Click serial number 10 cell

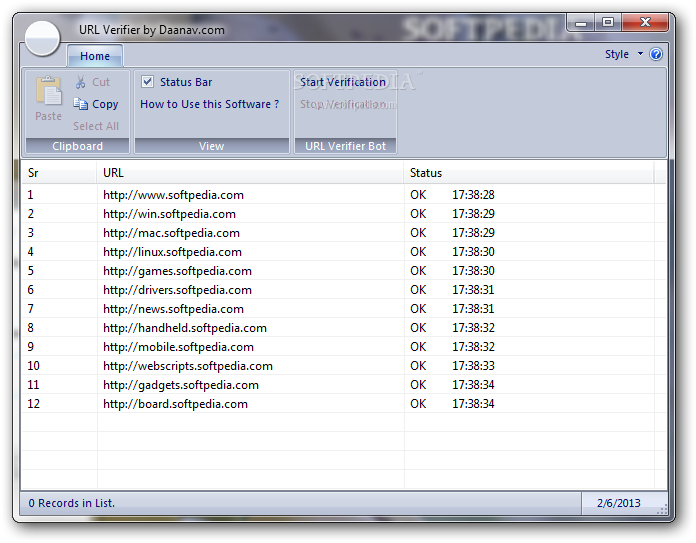click(34, 366)
